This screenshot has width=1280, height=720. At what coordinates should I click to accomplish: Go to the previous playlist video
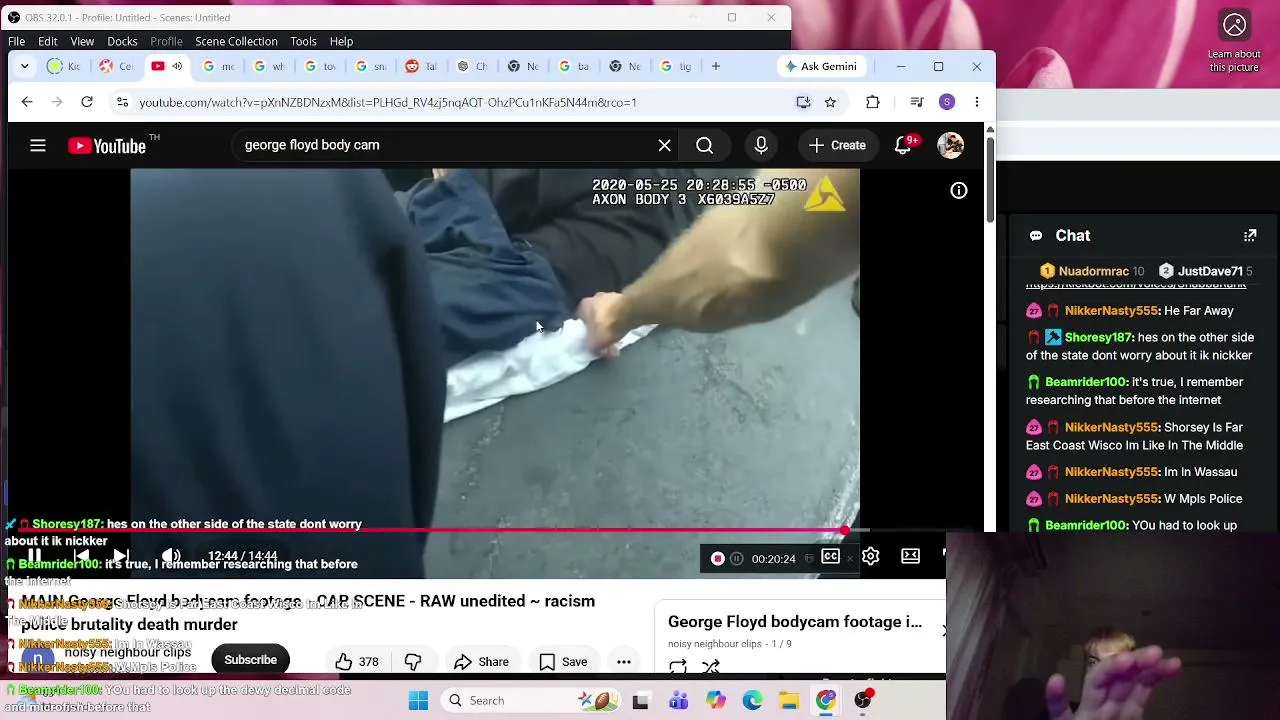[x=82, y=556]
